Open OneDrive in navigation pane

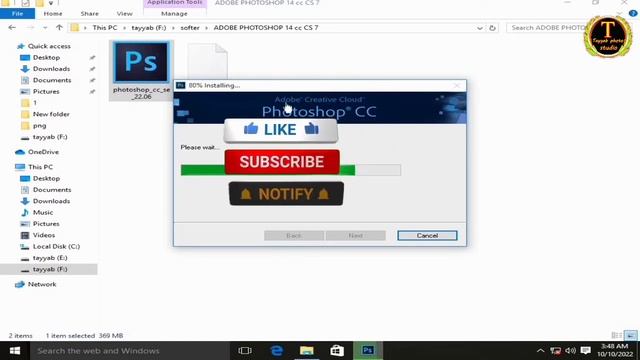(43, 152)
